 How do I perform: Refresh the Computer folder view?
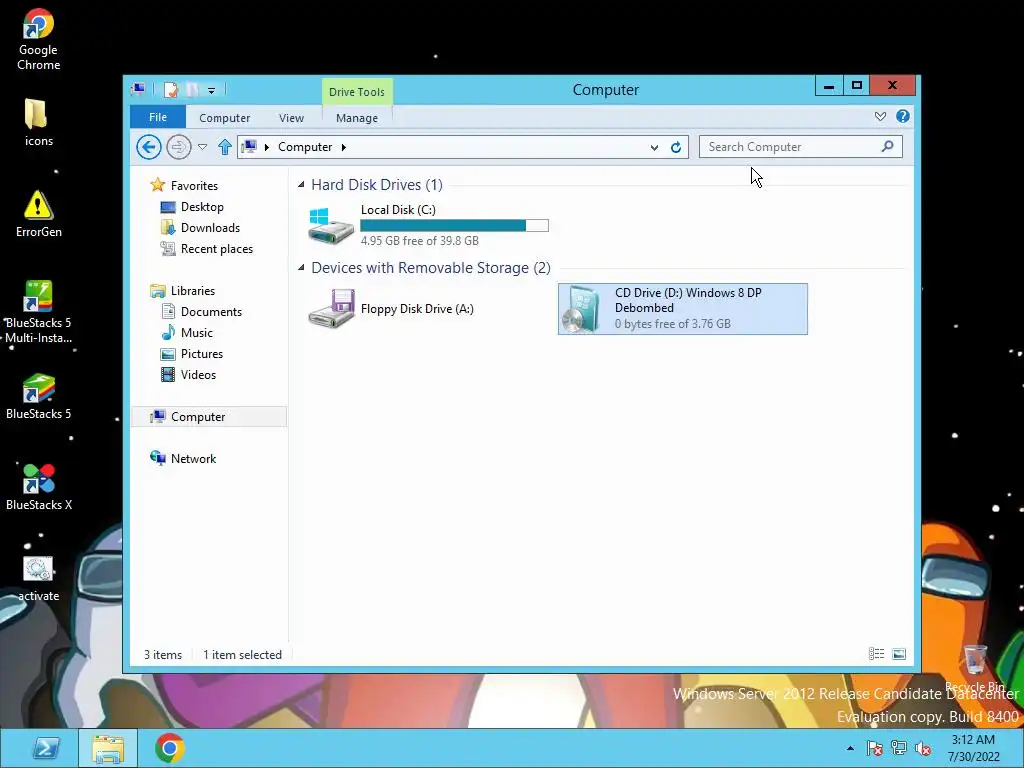coord(676,148)
